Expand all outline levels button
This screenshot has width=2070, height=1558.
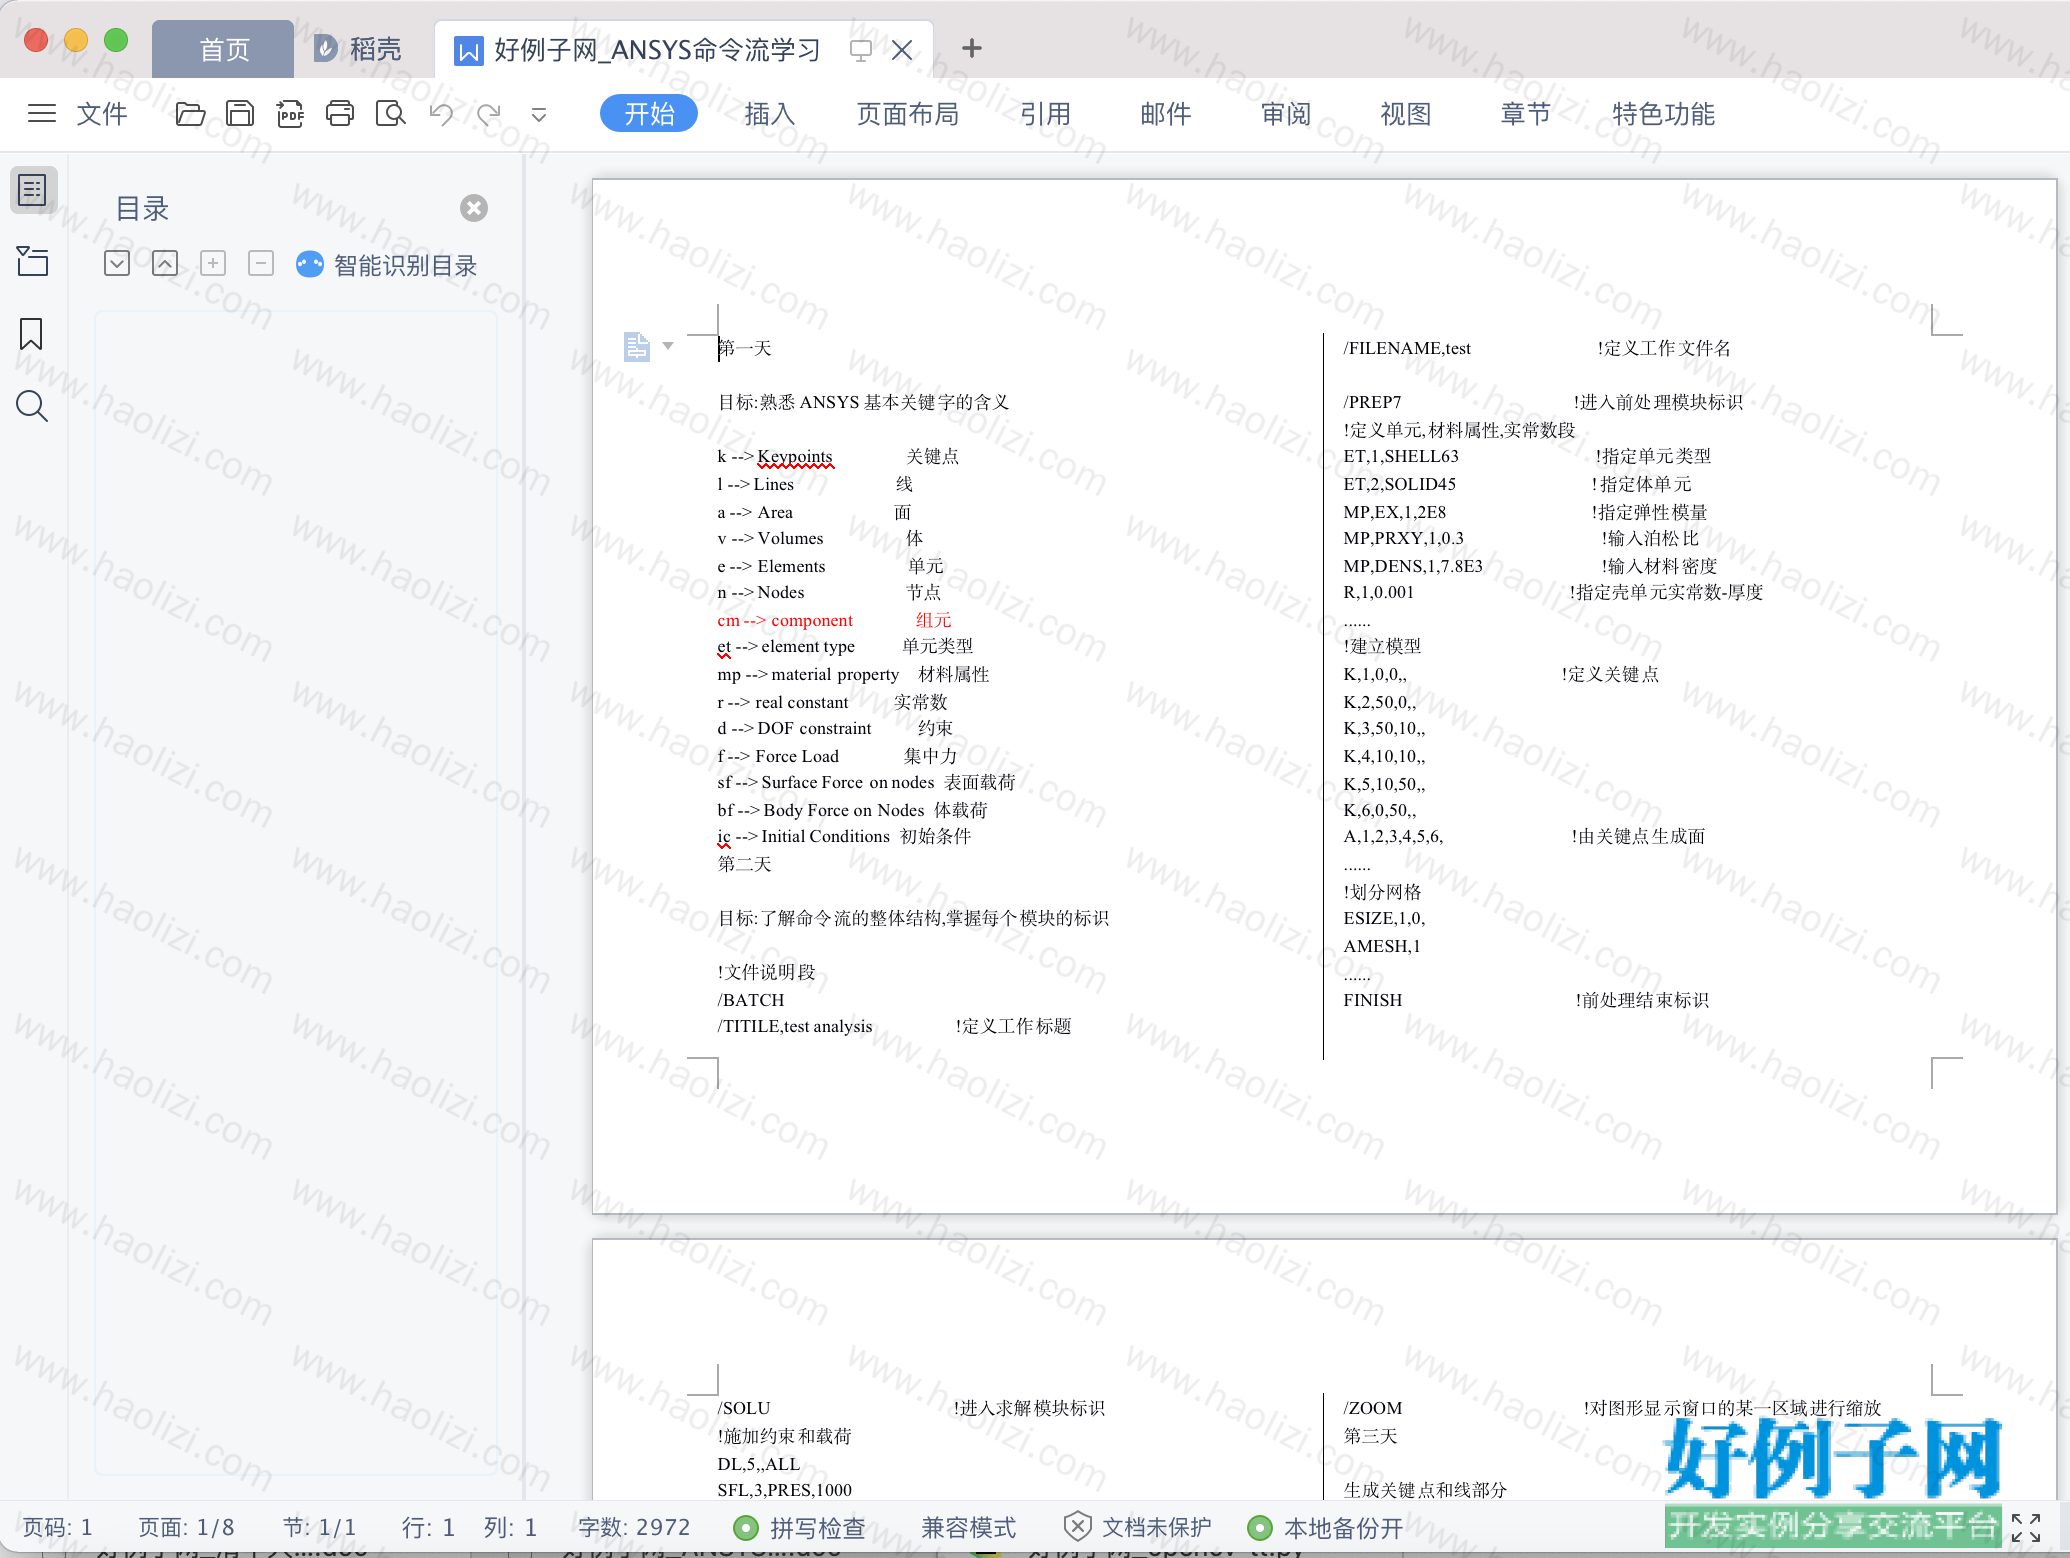(117, 264)
